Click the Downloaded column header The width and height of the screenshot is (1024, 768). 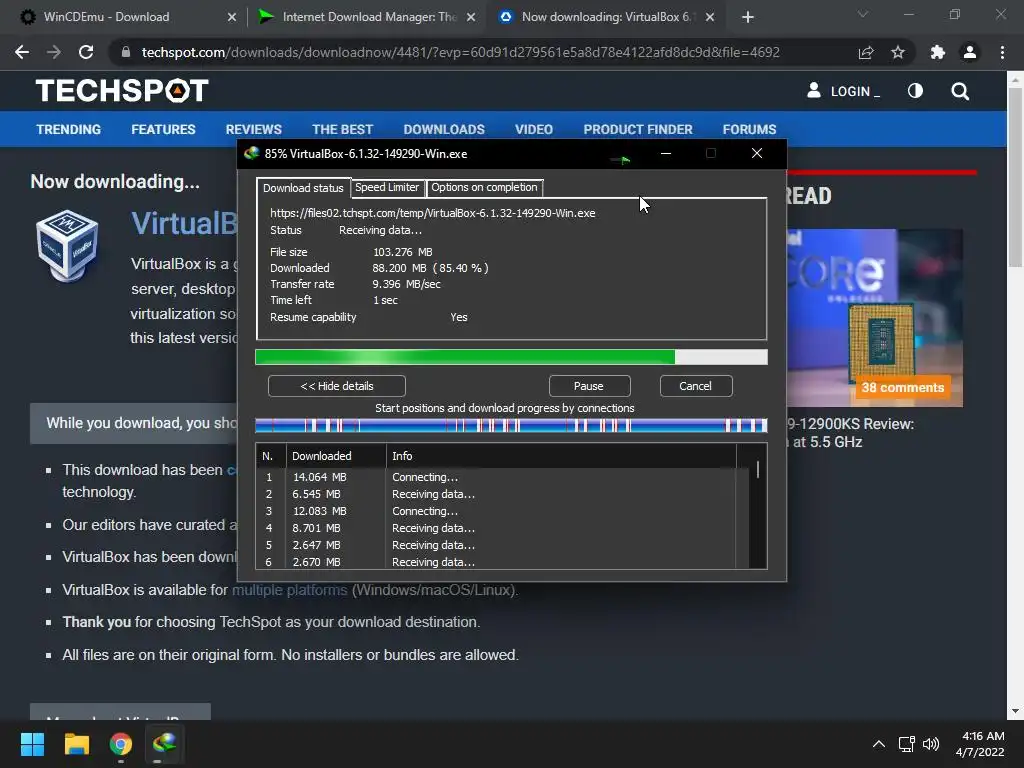[336, 456]
